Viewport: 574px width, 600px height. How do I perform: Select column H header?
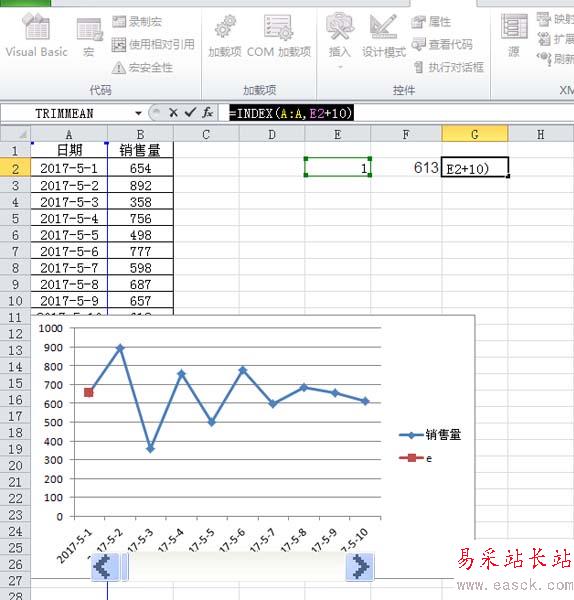(x=541, y=134)
